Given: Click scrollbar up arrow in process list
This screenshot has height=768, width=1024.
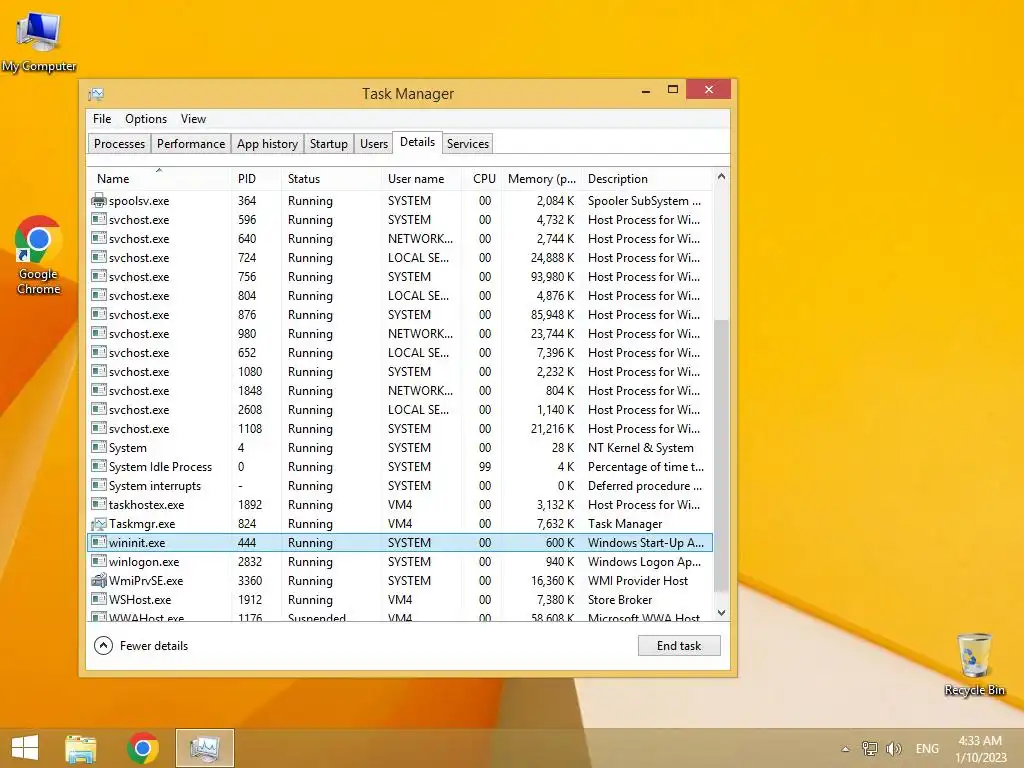Looking at the screenshot, I should click(722, 177).
